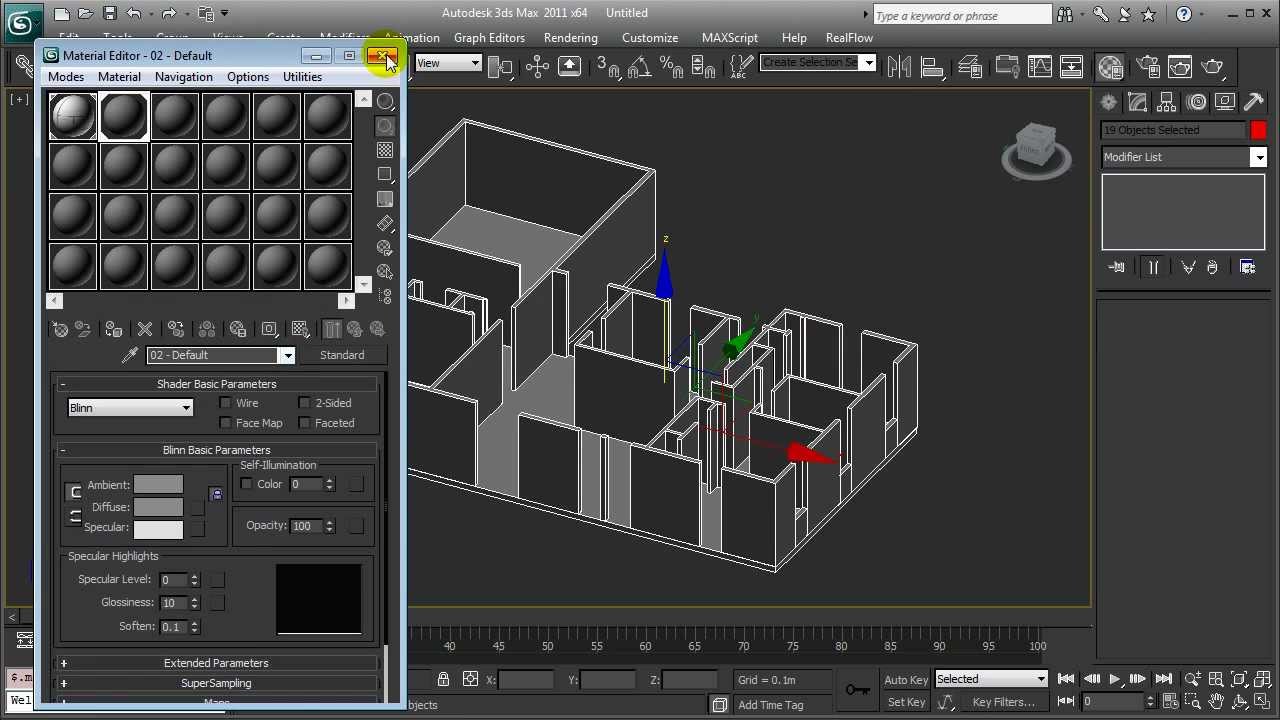Viewport: 1280px width, 720px height.
Task: Click Zoom Extents All icon
Action: coord(1262,680)
